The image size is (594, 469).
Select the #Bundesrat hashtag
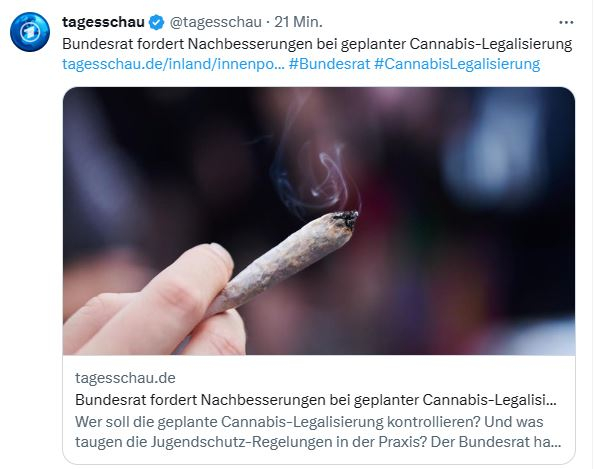click(x=329, y=64)
